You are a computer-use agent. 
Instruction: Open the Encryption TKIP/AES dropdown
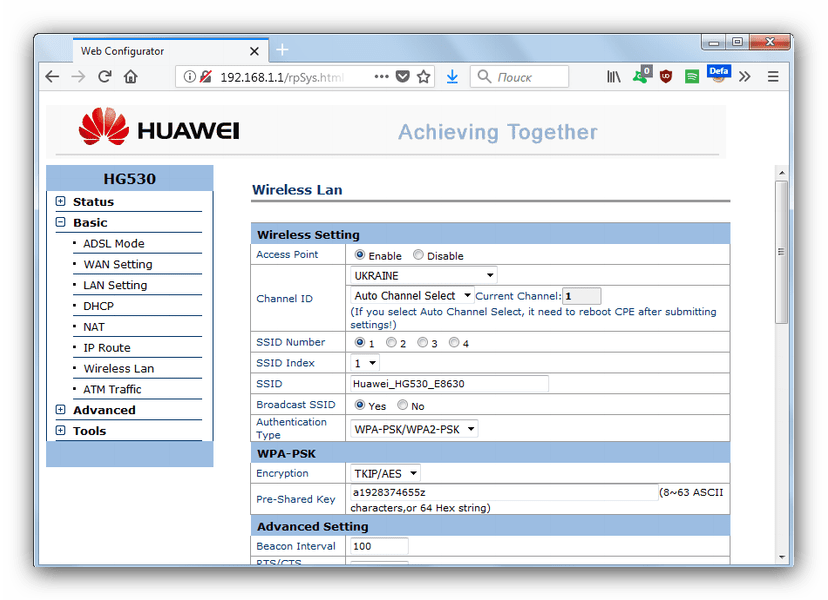[x=385, y=473]
